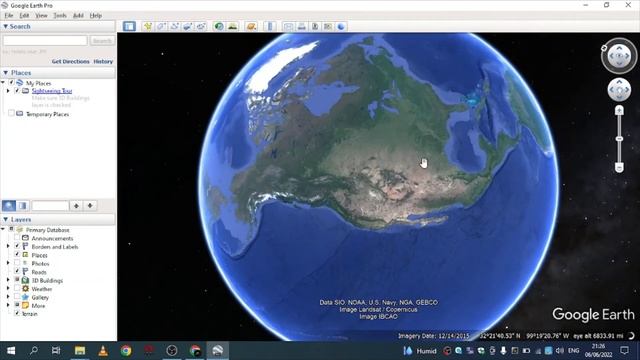Uncheck the Sightseeing Tour checkbox
This screenshot has width=640, height=360.
click(17, 91)
